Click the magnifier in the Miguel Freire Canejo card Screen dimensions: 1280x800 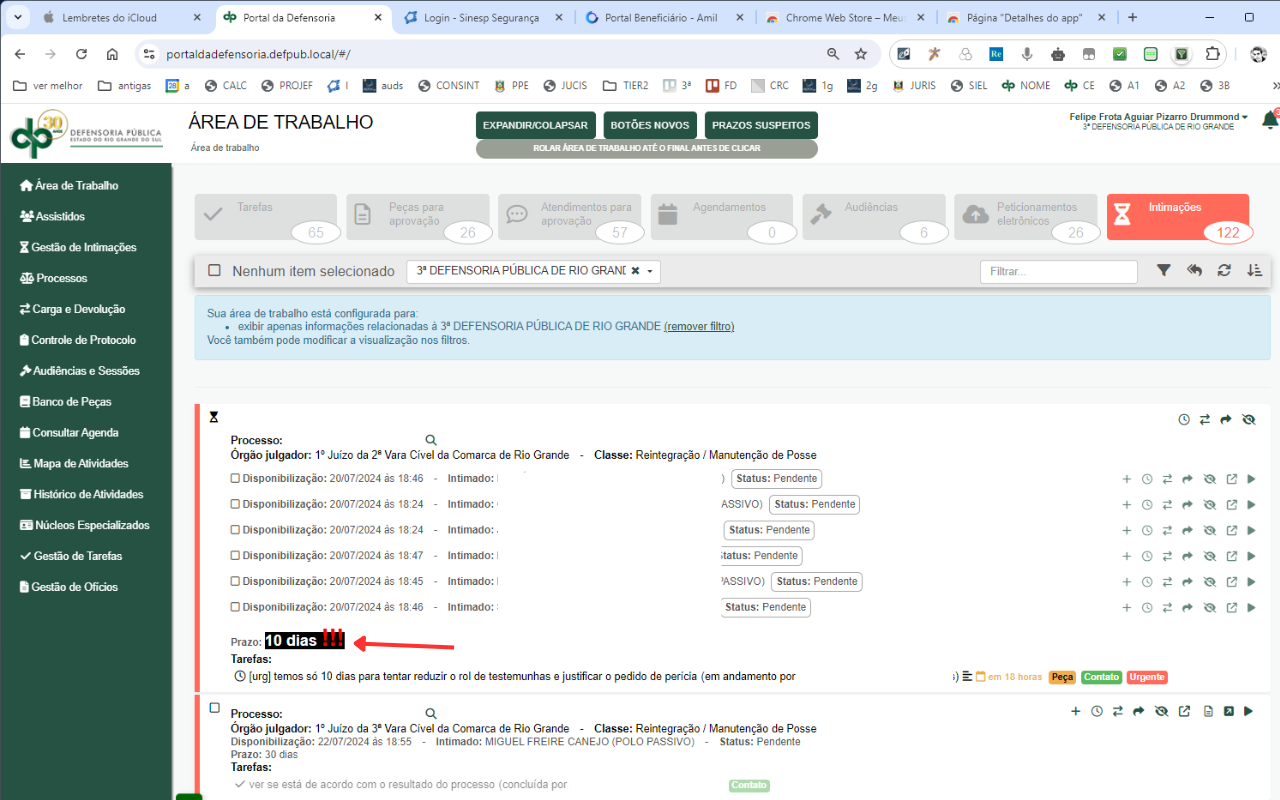tap(431, 714)
